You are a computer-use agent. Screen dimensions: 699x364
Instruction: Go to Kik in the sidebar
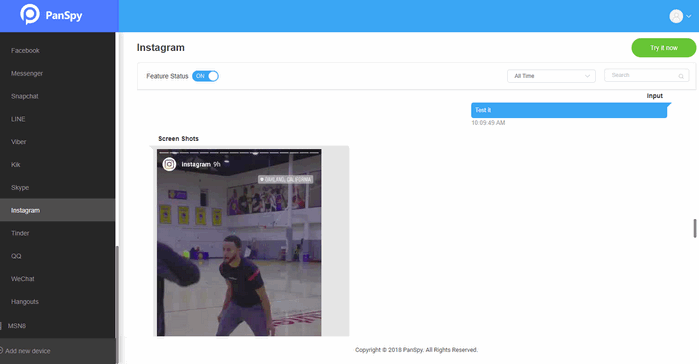(16, 164)
